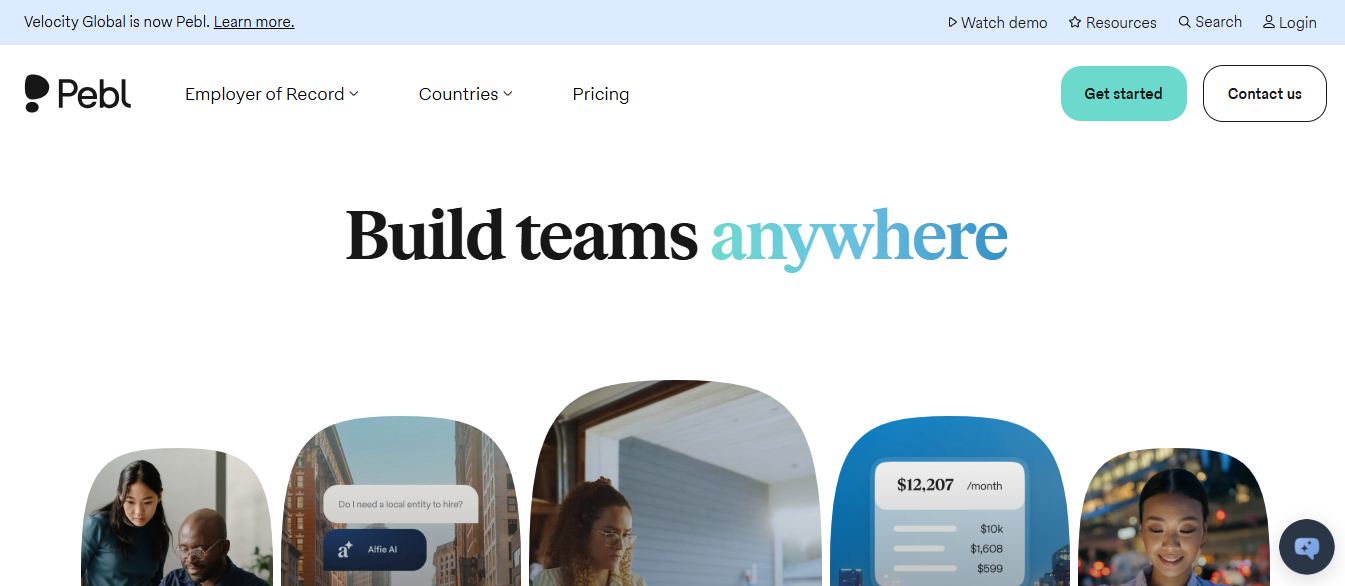Expand the Countries dropdown chevron
The height and width of the screenshot is (586, 1345).
tap(508, 94)
